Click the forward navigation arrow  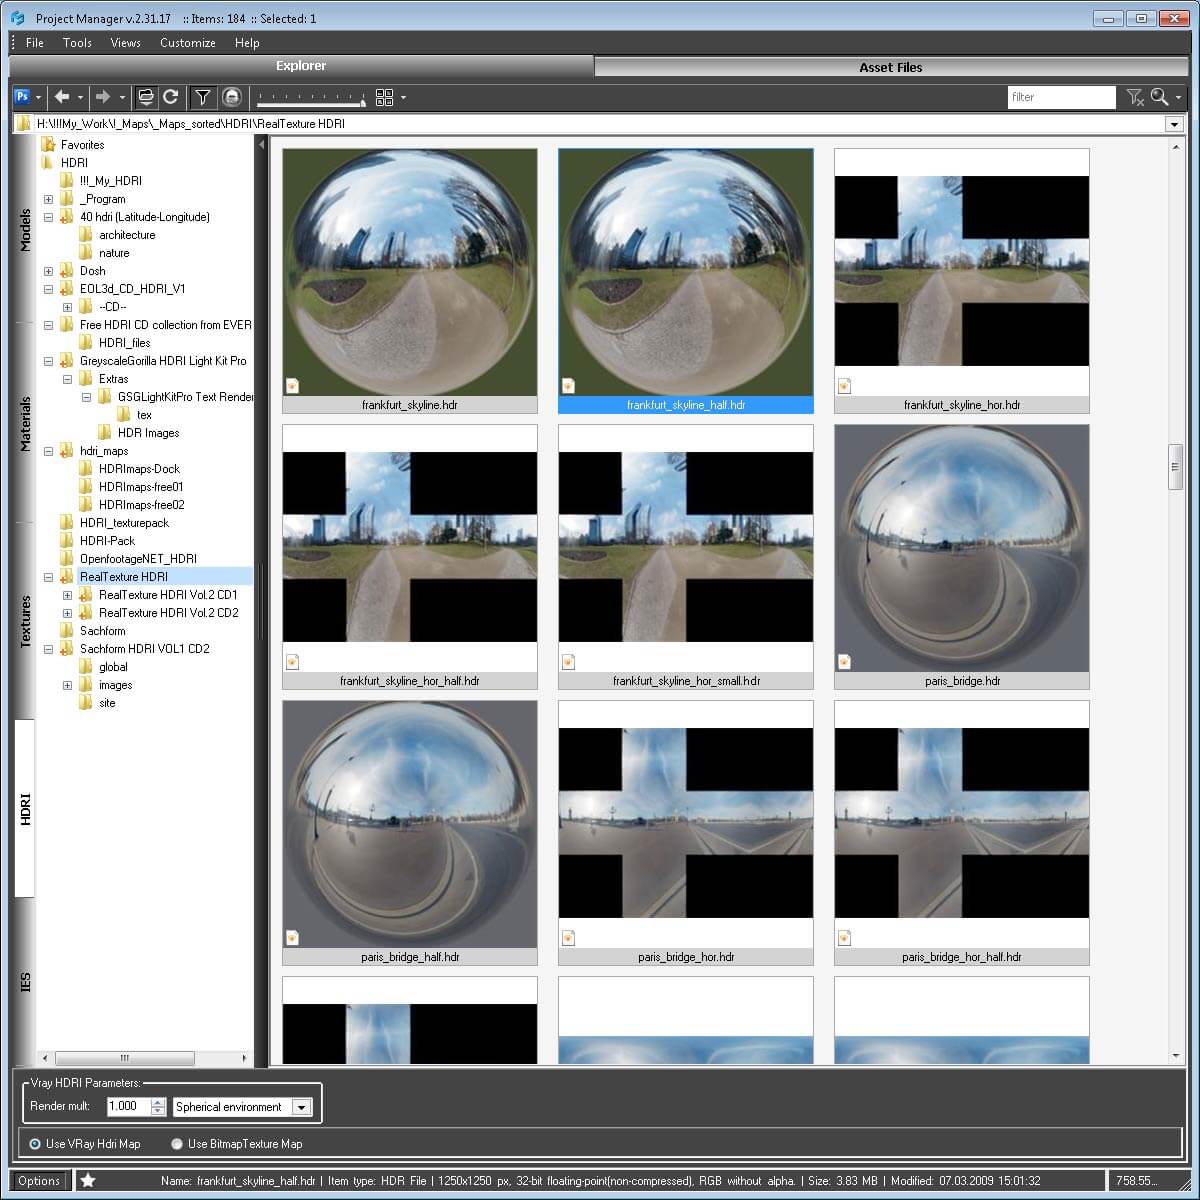click(104, 97)
